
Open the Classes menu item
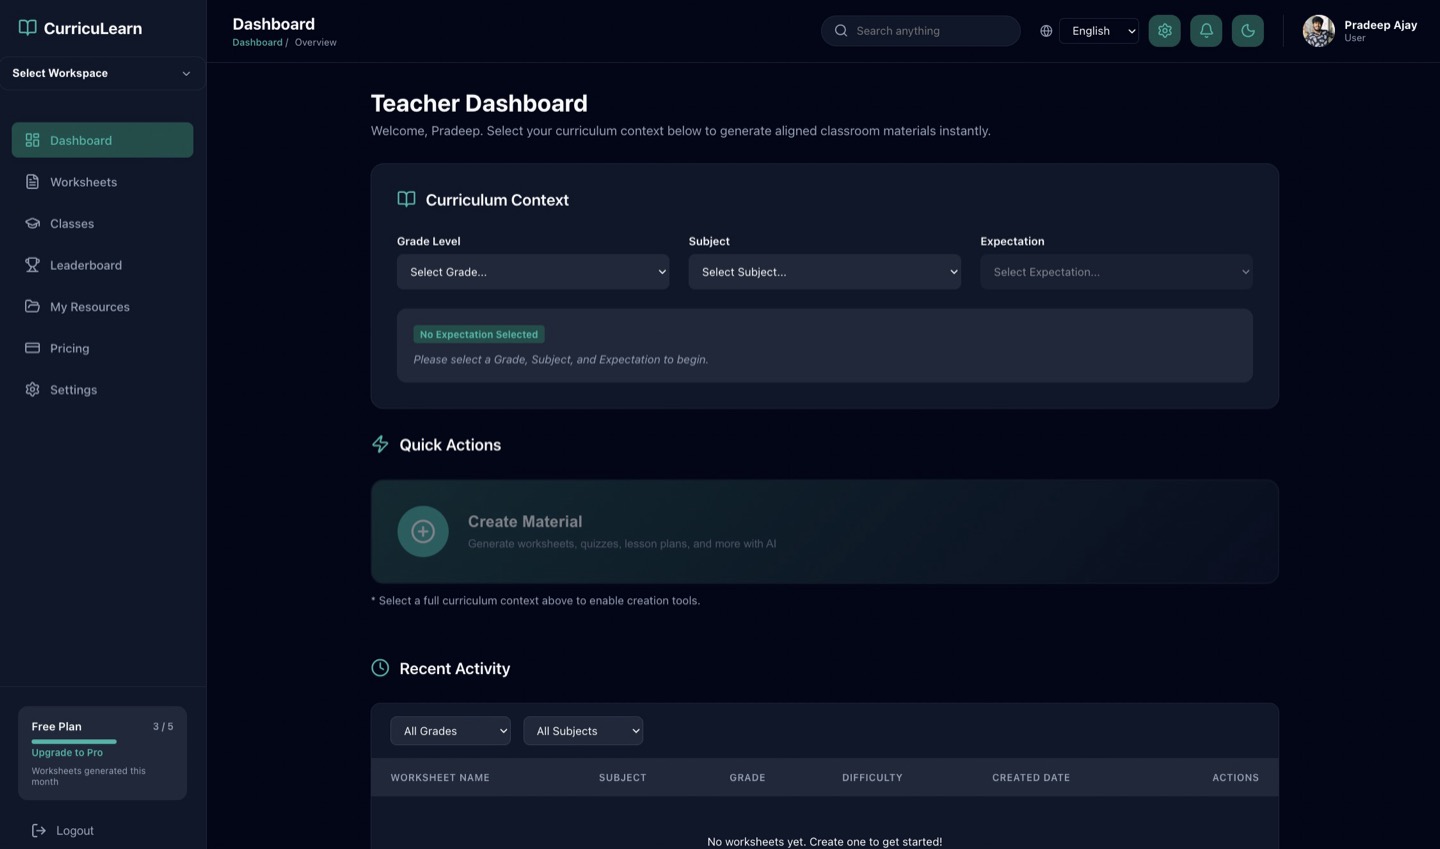[x=102, y=223]
